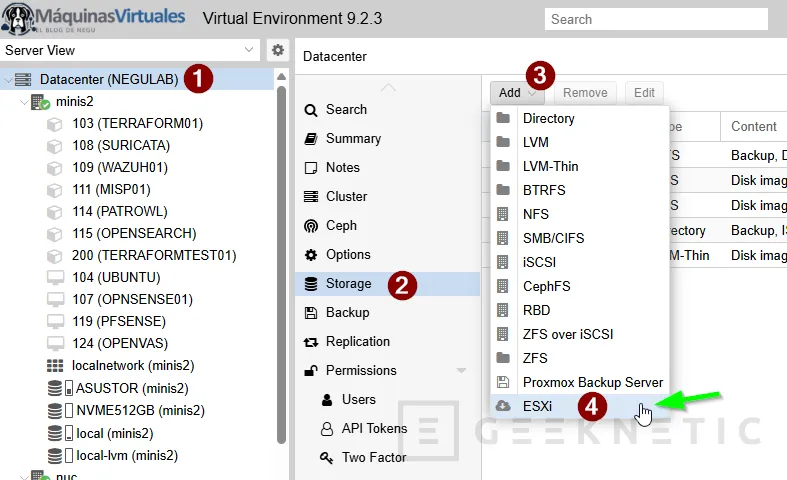Select container icon for 103 (TERRAFORM01)
The height and width of the screenshot is (480, 787).
pos(54,124)
